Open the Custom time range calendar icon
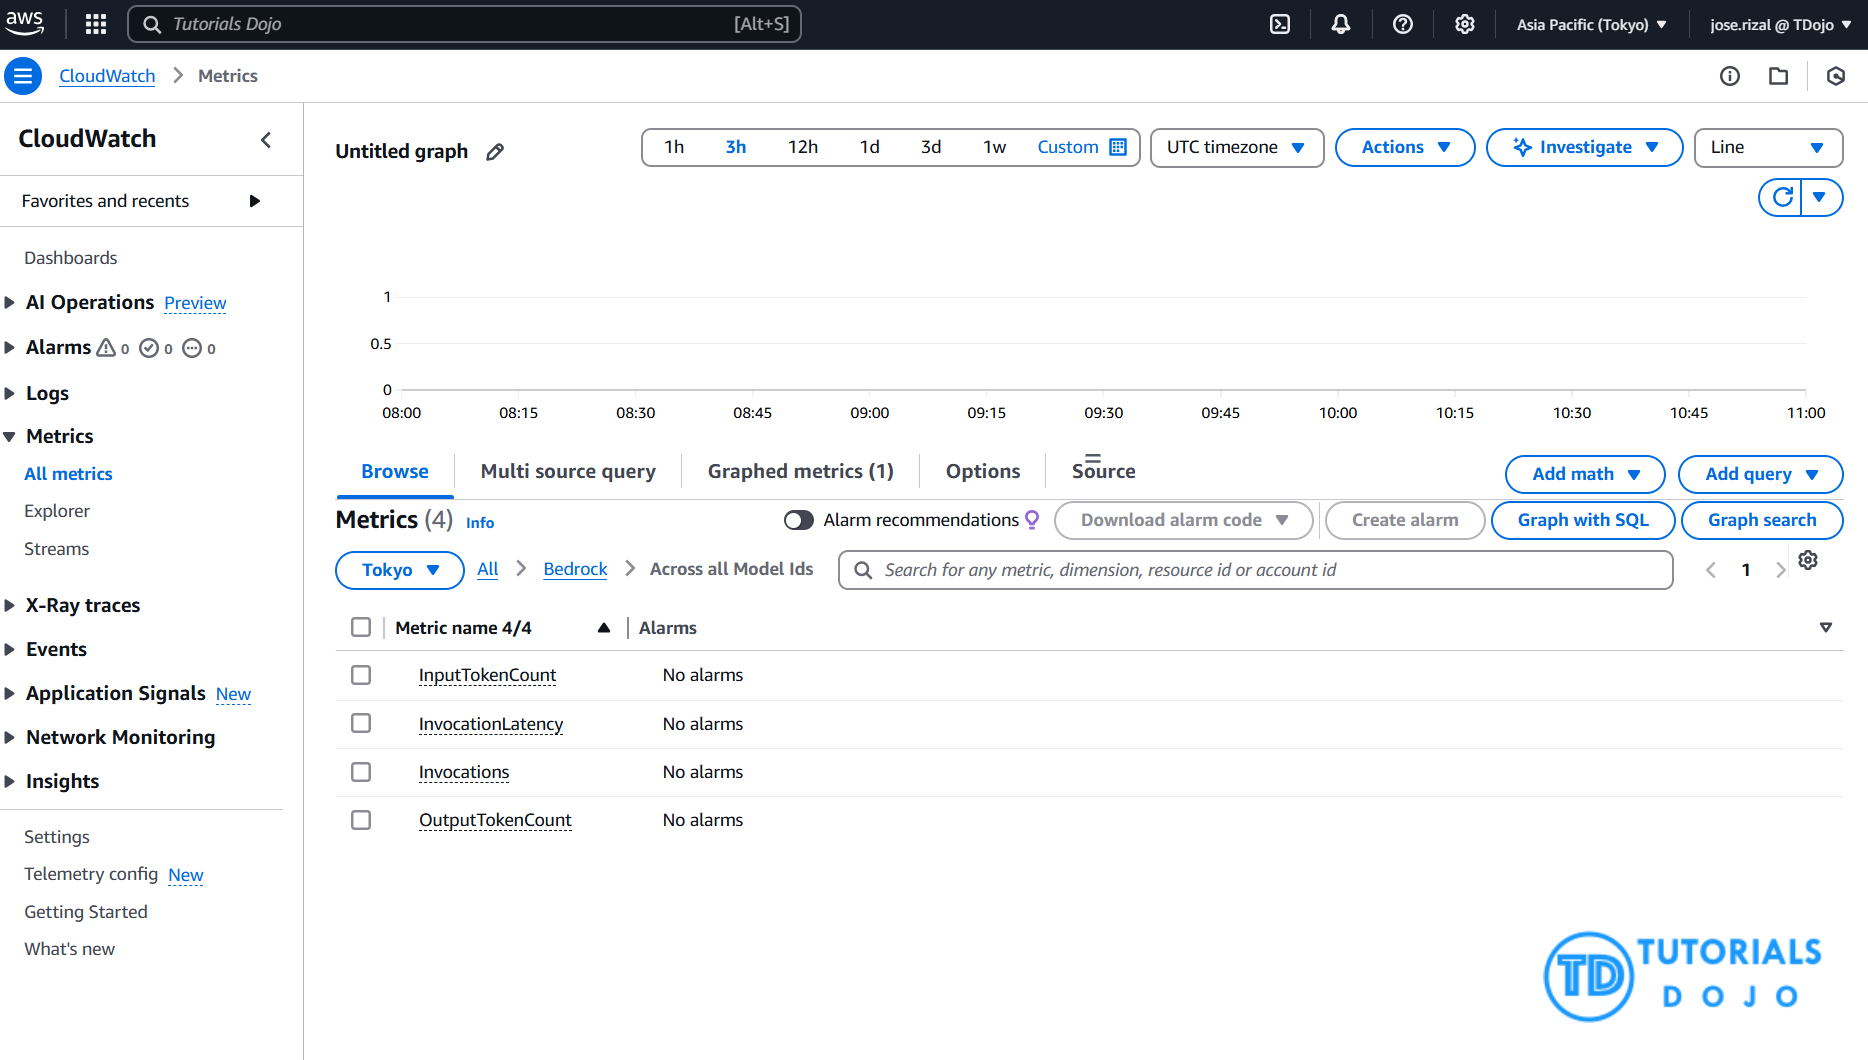The width and height of the screenshot is (1868, 1060). [x=1118, y=147]
